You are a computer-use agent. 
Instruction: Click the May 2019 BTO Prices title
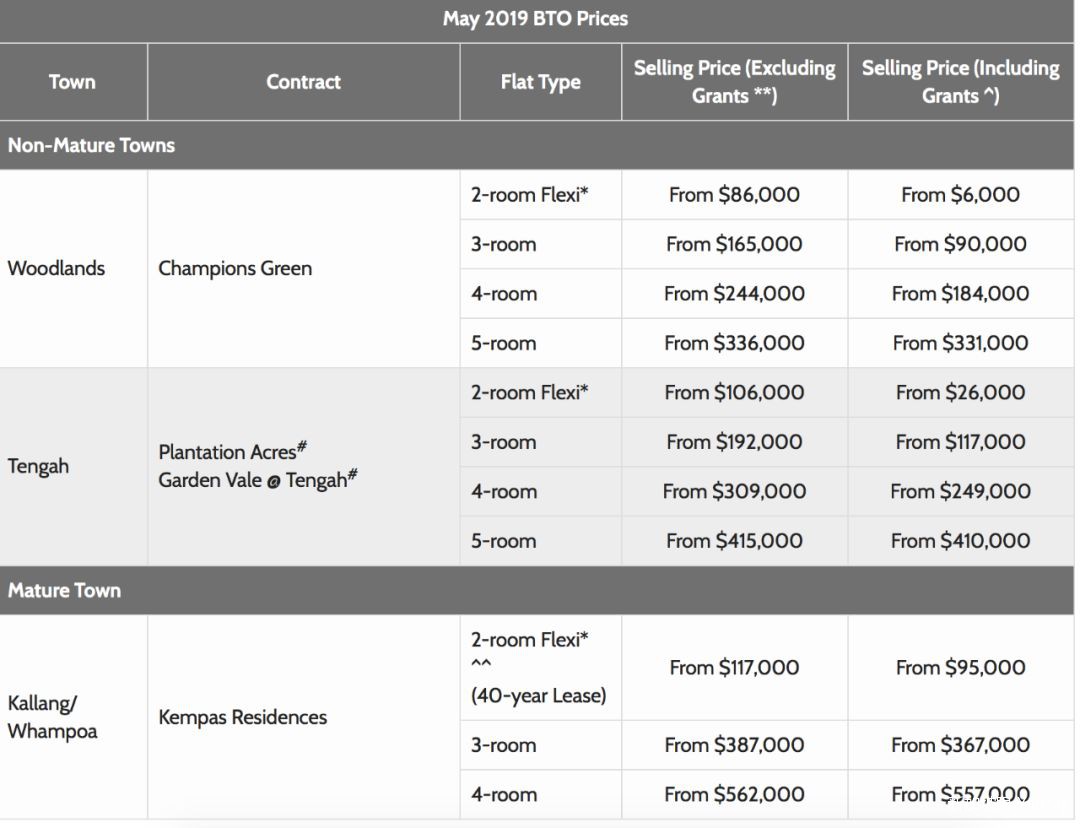point(535,19)
